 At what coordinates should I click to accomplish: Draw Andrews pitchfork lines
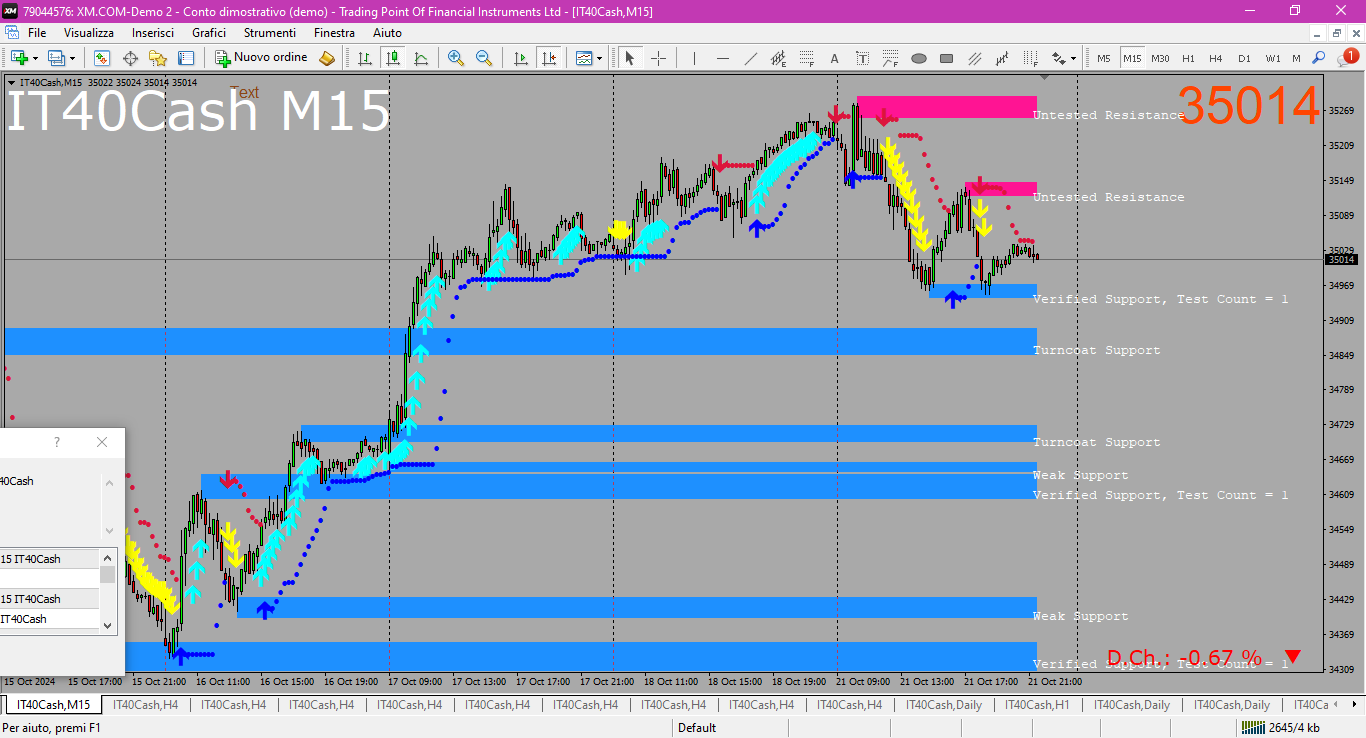[x=975, y=58]
